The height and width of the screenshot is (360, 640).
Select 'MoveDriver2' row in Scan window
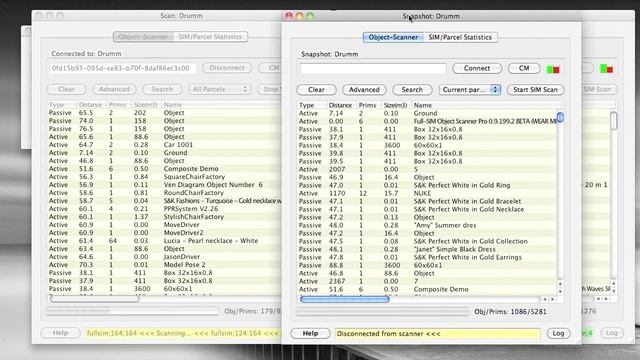164,233
